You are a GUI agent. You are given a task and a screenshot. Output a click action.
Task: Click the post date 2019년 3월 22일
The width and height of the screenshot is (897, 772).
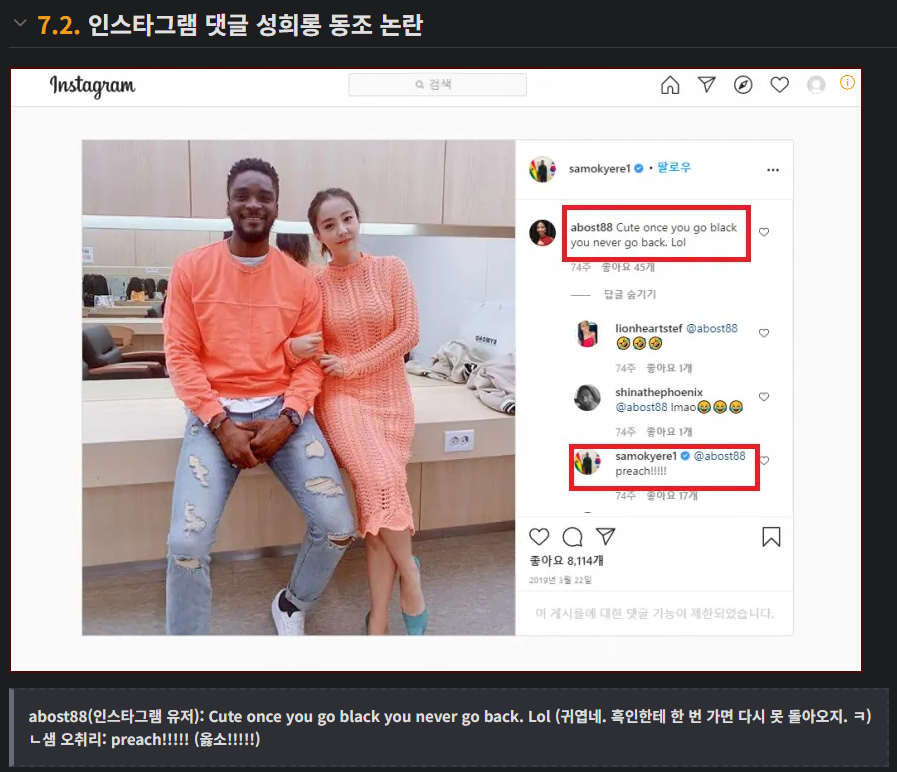[560, 580]
